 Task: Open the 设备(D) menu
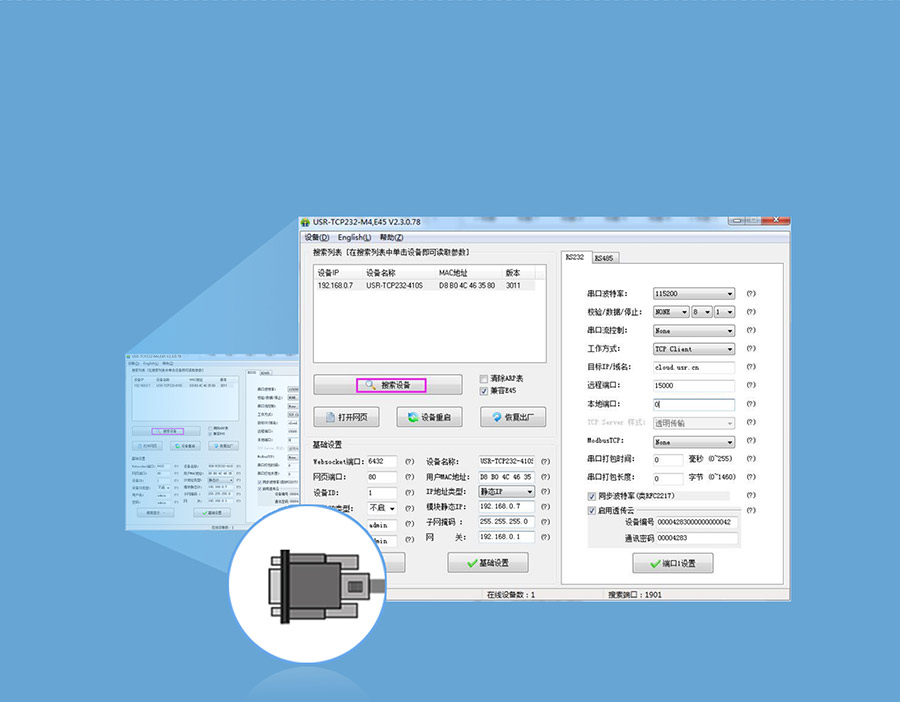point(317,238)
